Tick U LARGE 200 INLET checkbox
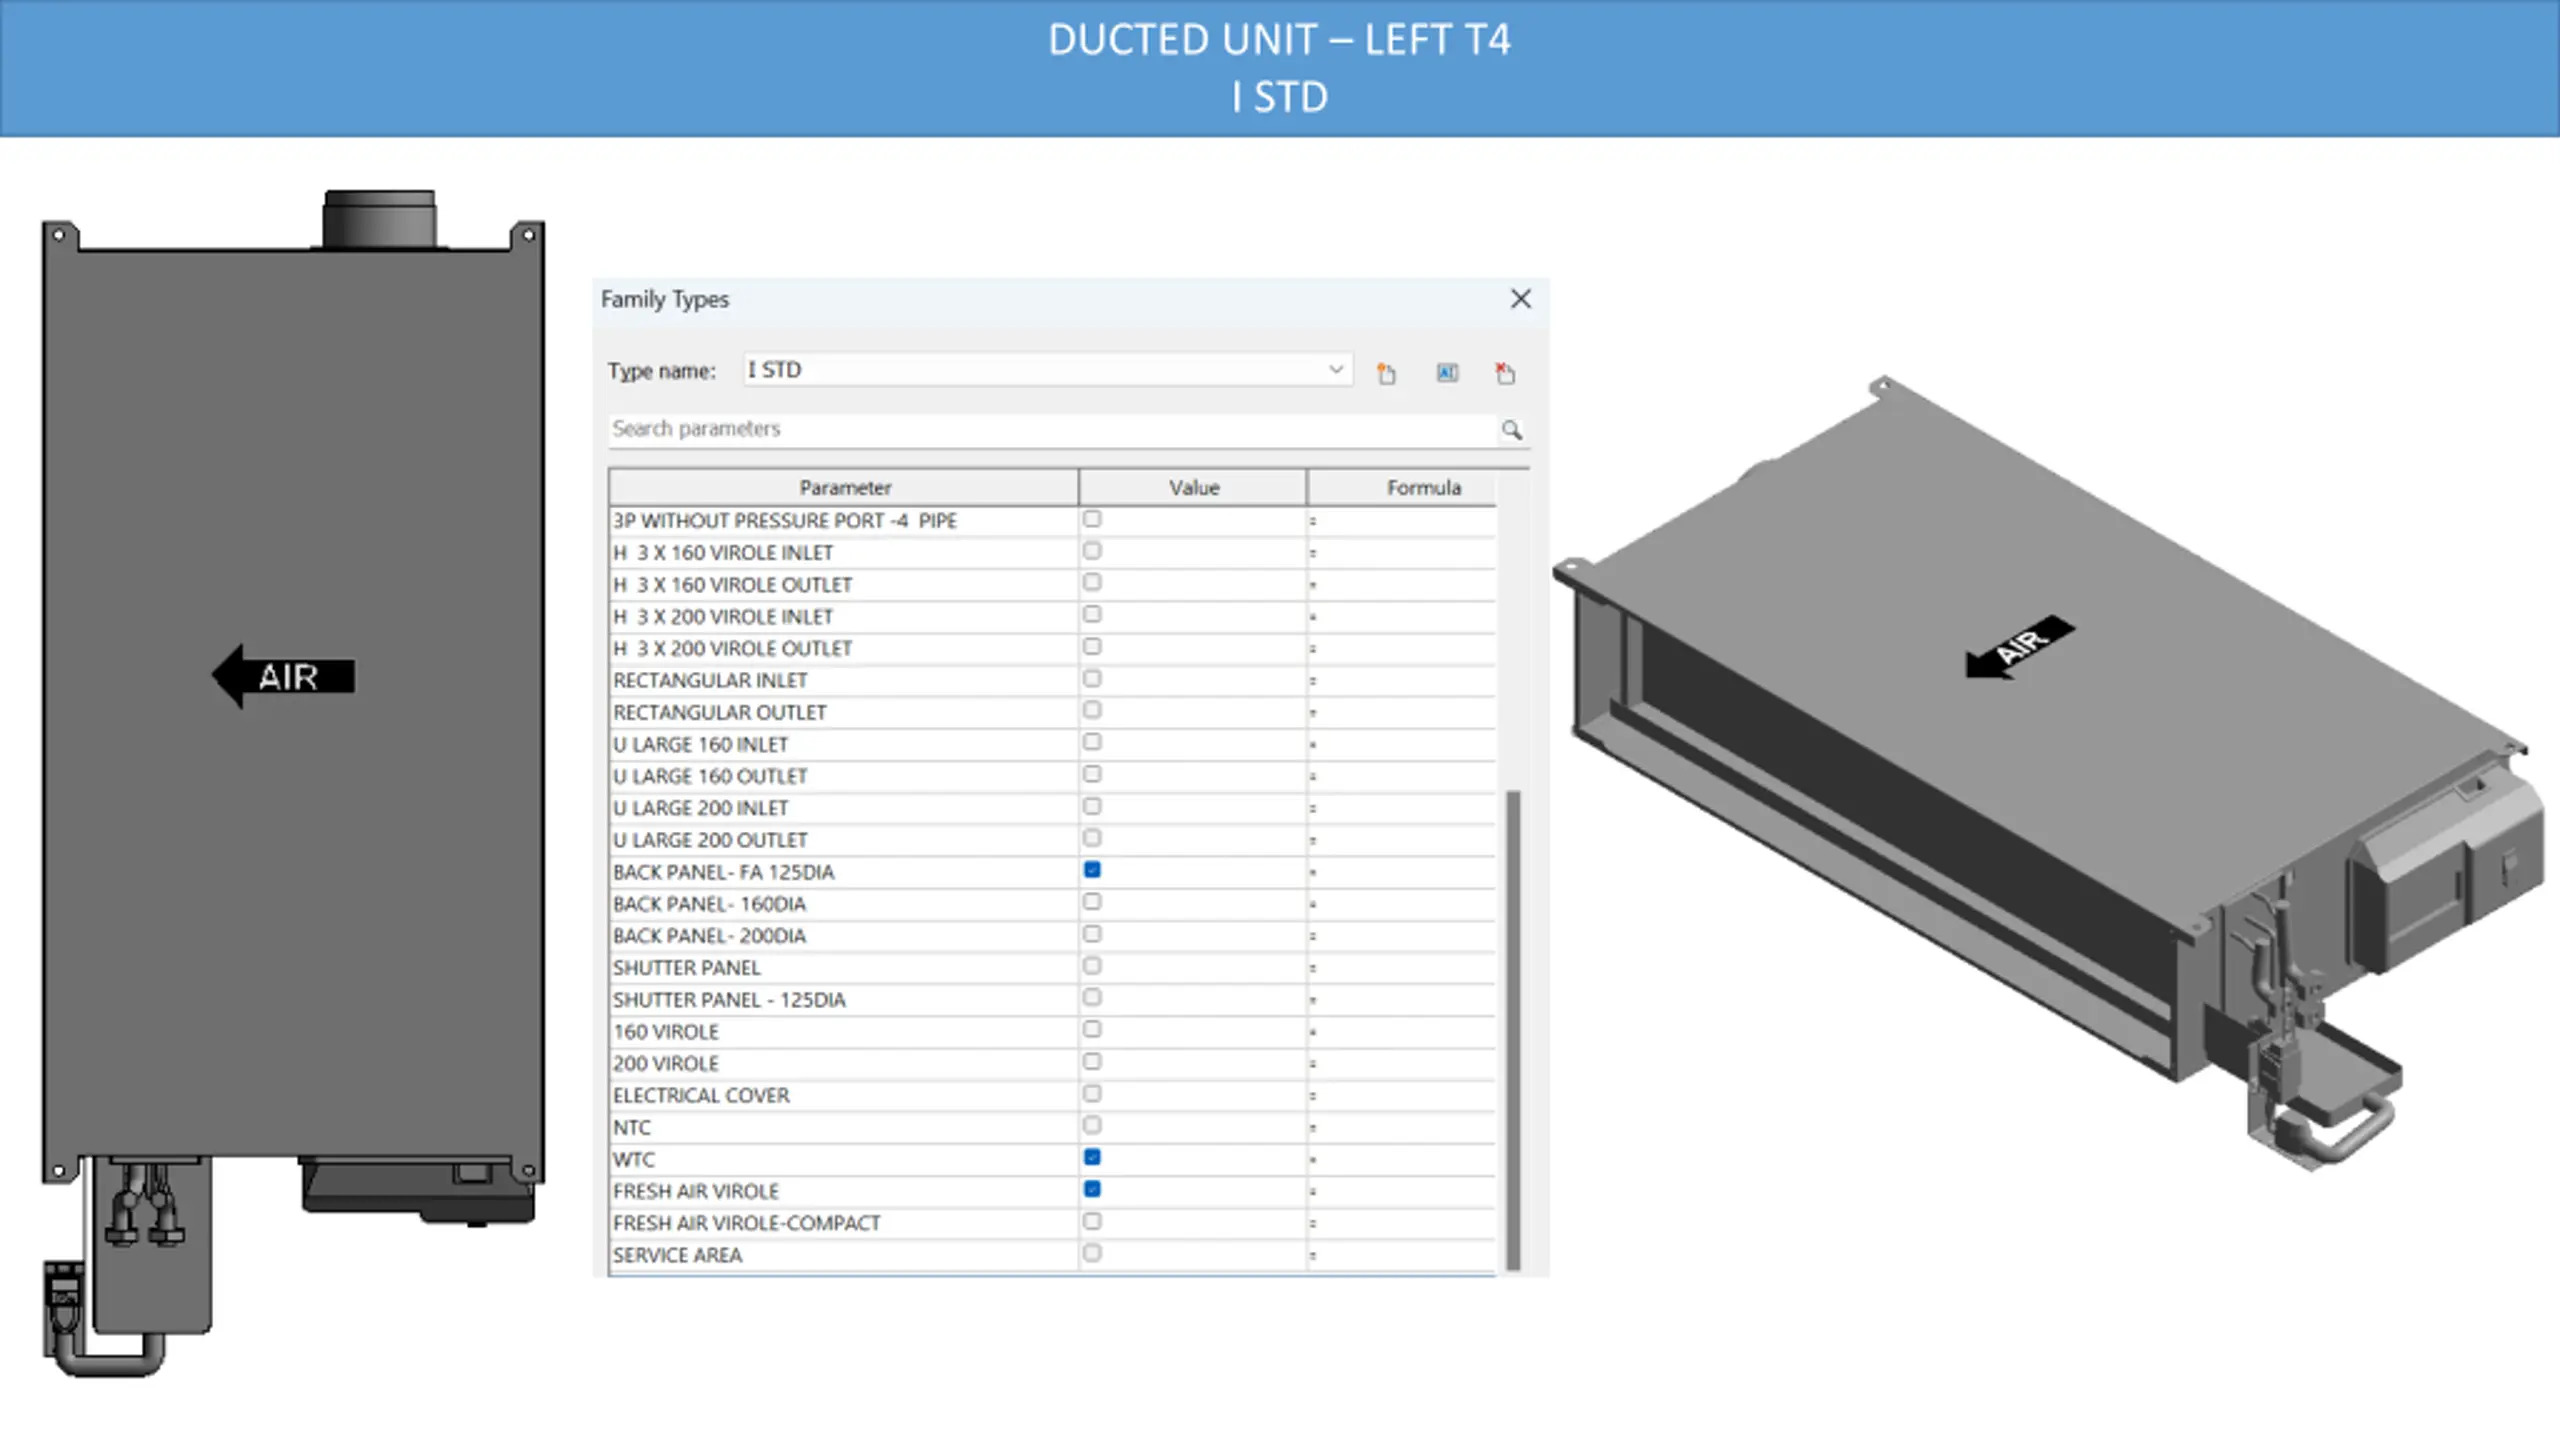2560x1440 pixels. (1092, 806)
